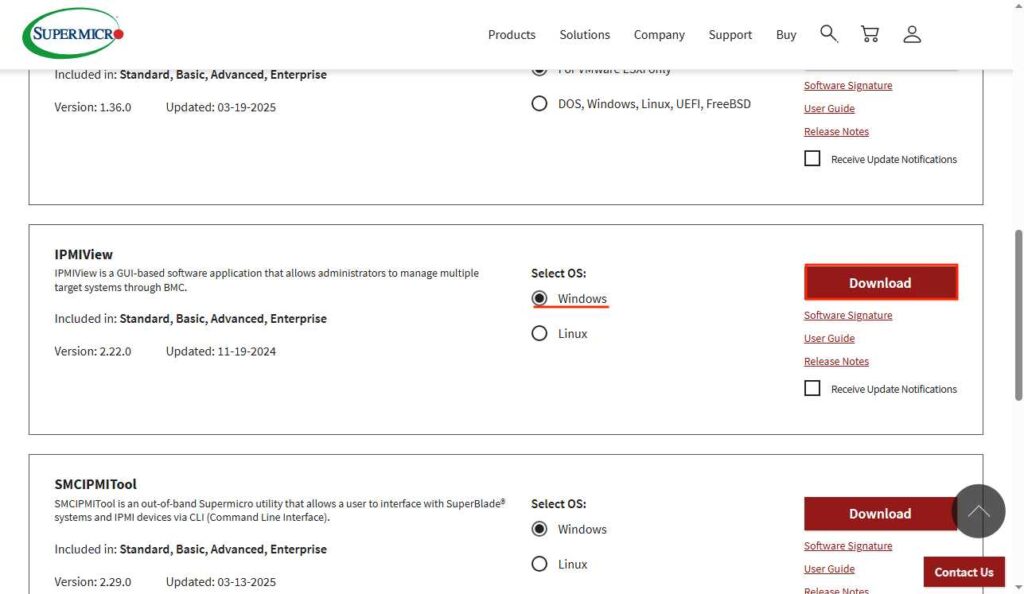Click the Updated: 11-19-2024 text
Image resolution: width=1024 pixels, height=594 pixels.
221,351
